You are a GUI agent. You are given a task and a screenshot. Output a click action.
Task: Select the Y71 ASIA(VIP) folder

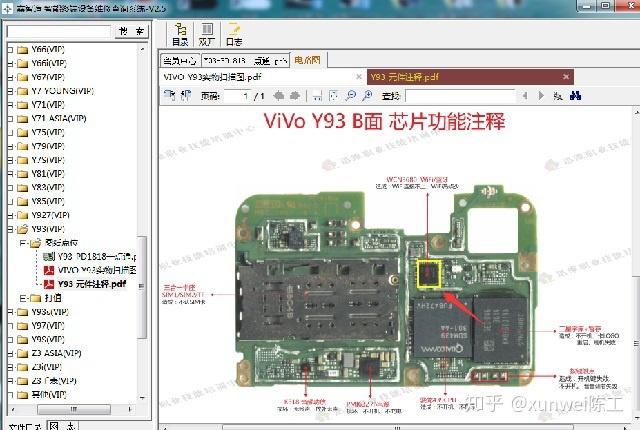(59, 119)
